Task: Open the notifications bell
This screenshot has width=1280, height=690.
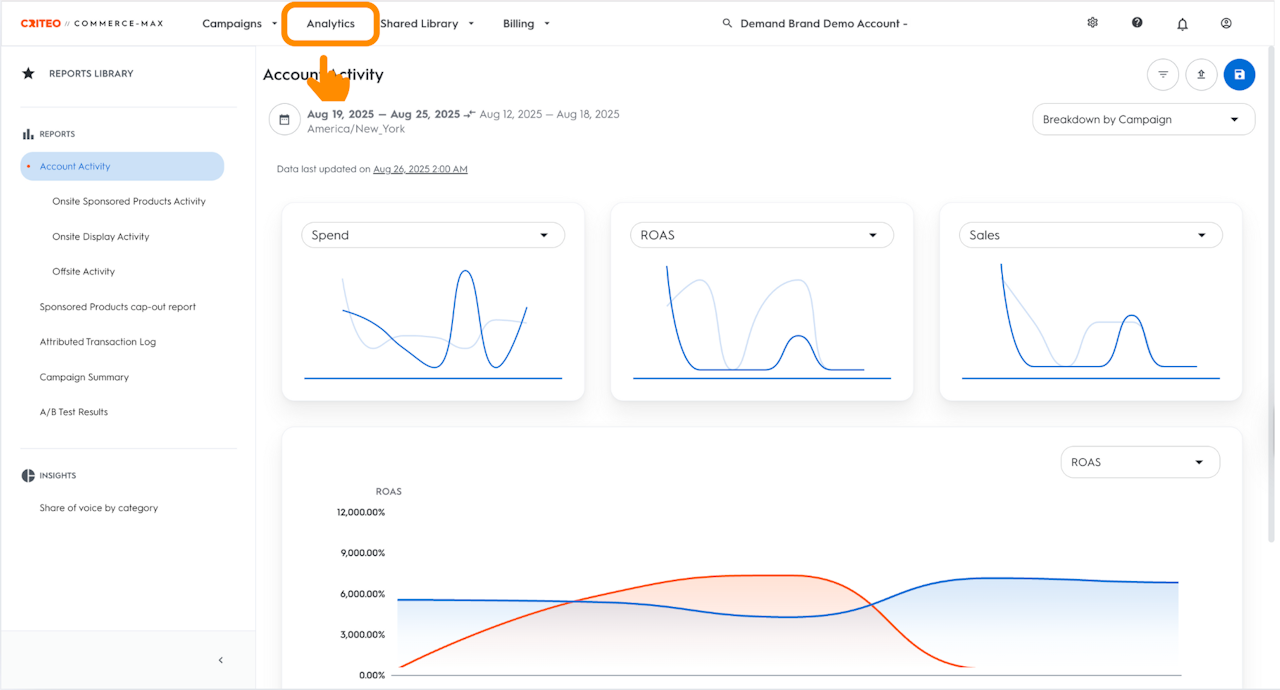Action: point(1182,24)
